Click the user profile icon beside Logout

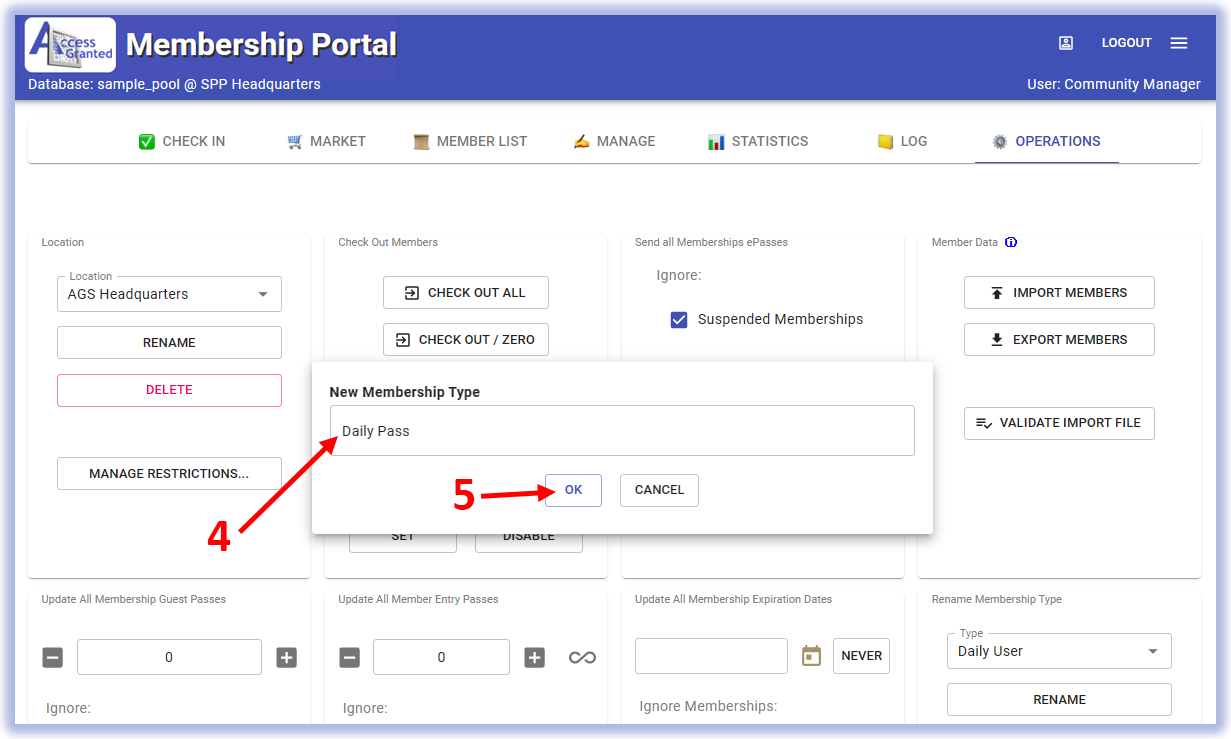point(1066,43)
